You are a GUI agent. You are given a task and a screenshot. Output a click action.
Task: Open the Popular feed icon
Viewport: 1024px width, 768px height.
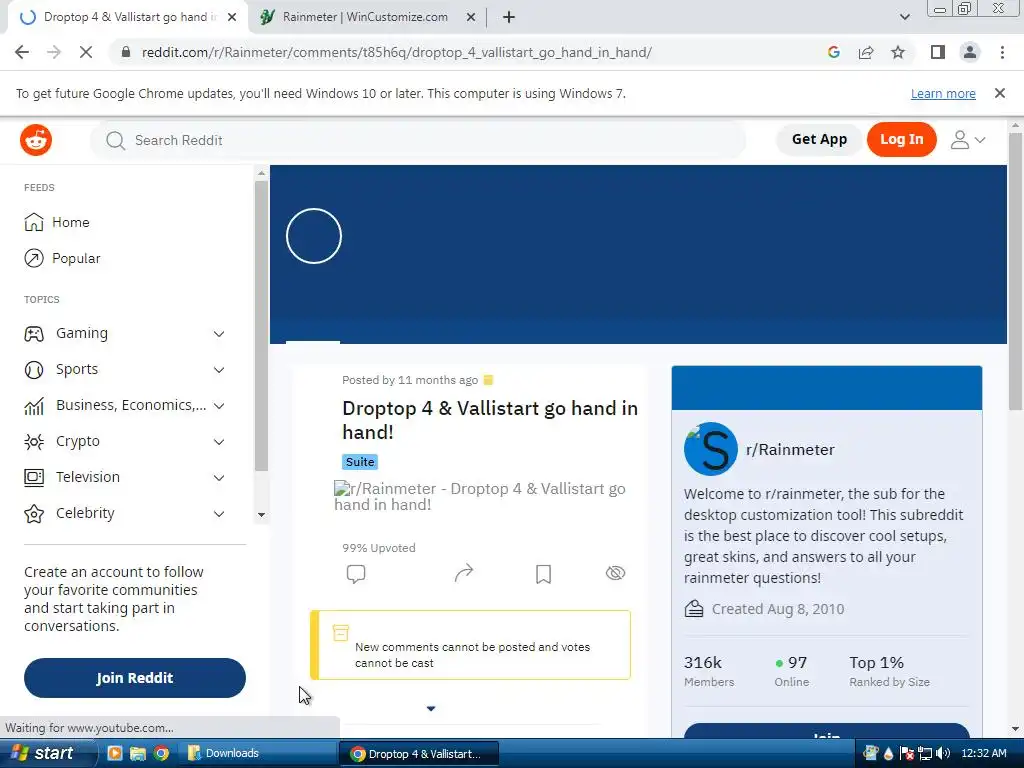click(34, 259)
